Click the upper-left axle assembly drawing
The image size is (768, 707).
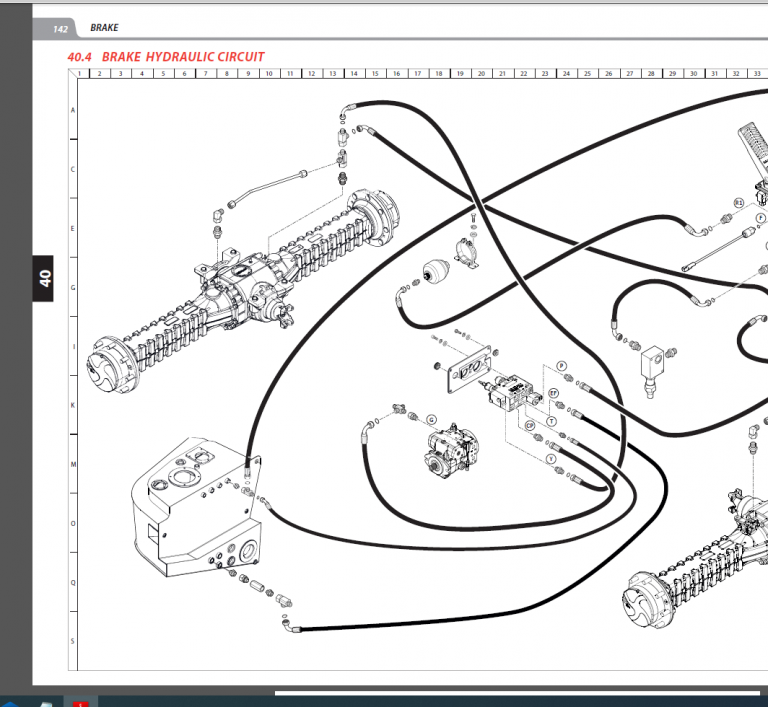243,292
